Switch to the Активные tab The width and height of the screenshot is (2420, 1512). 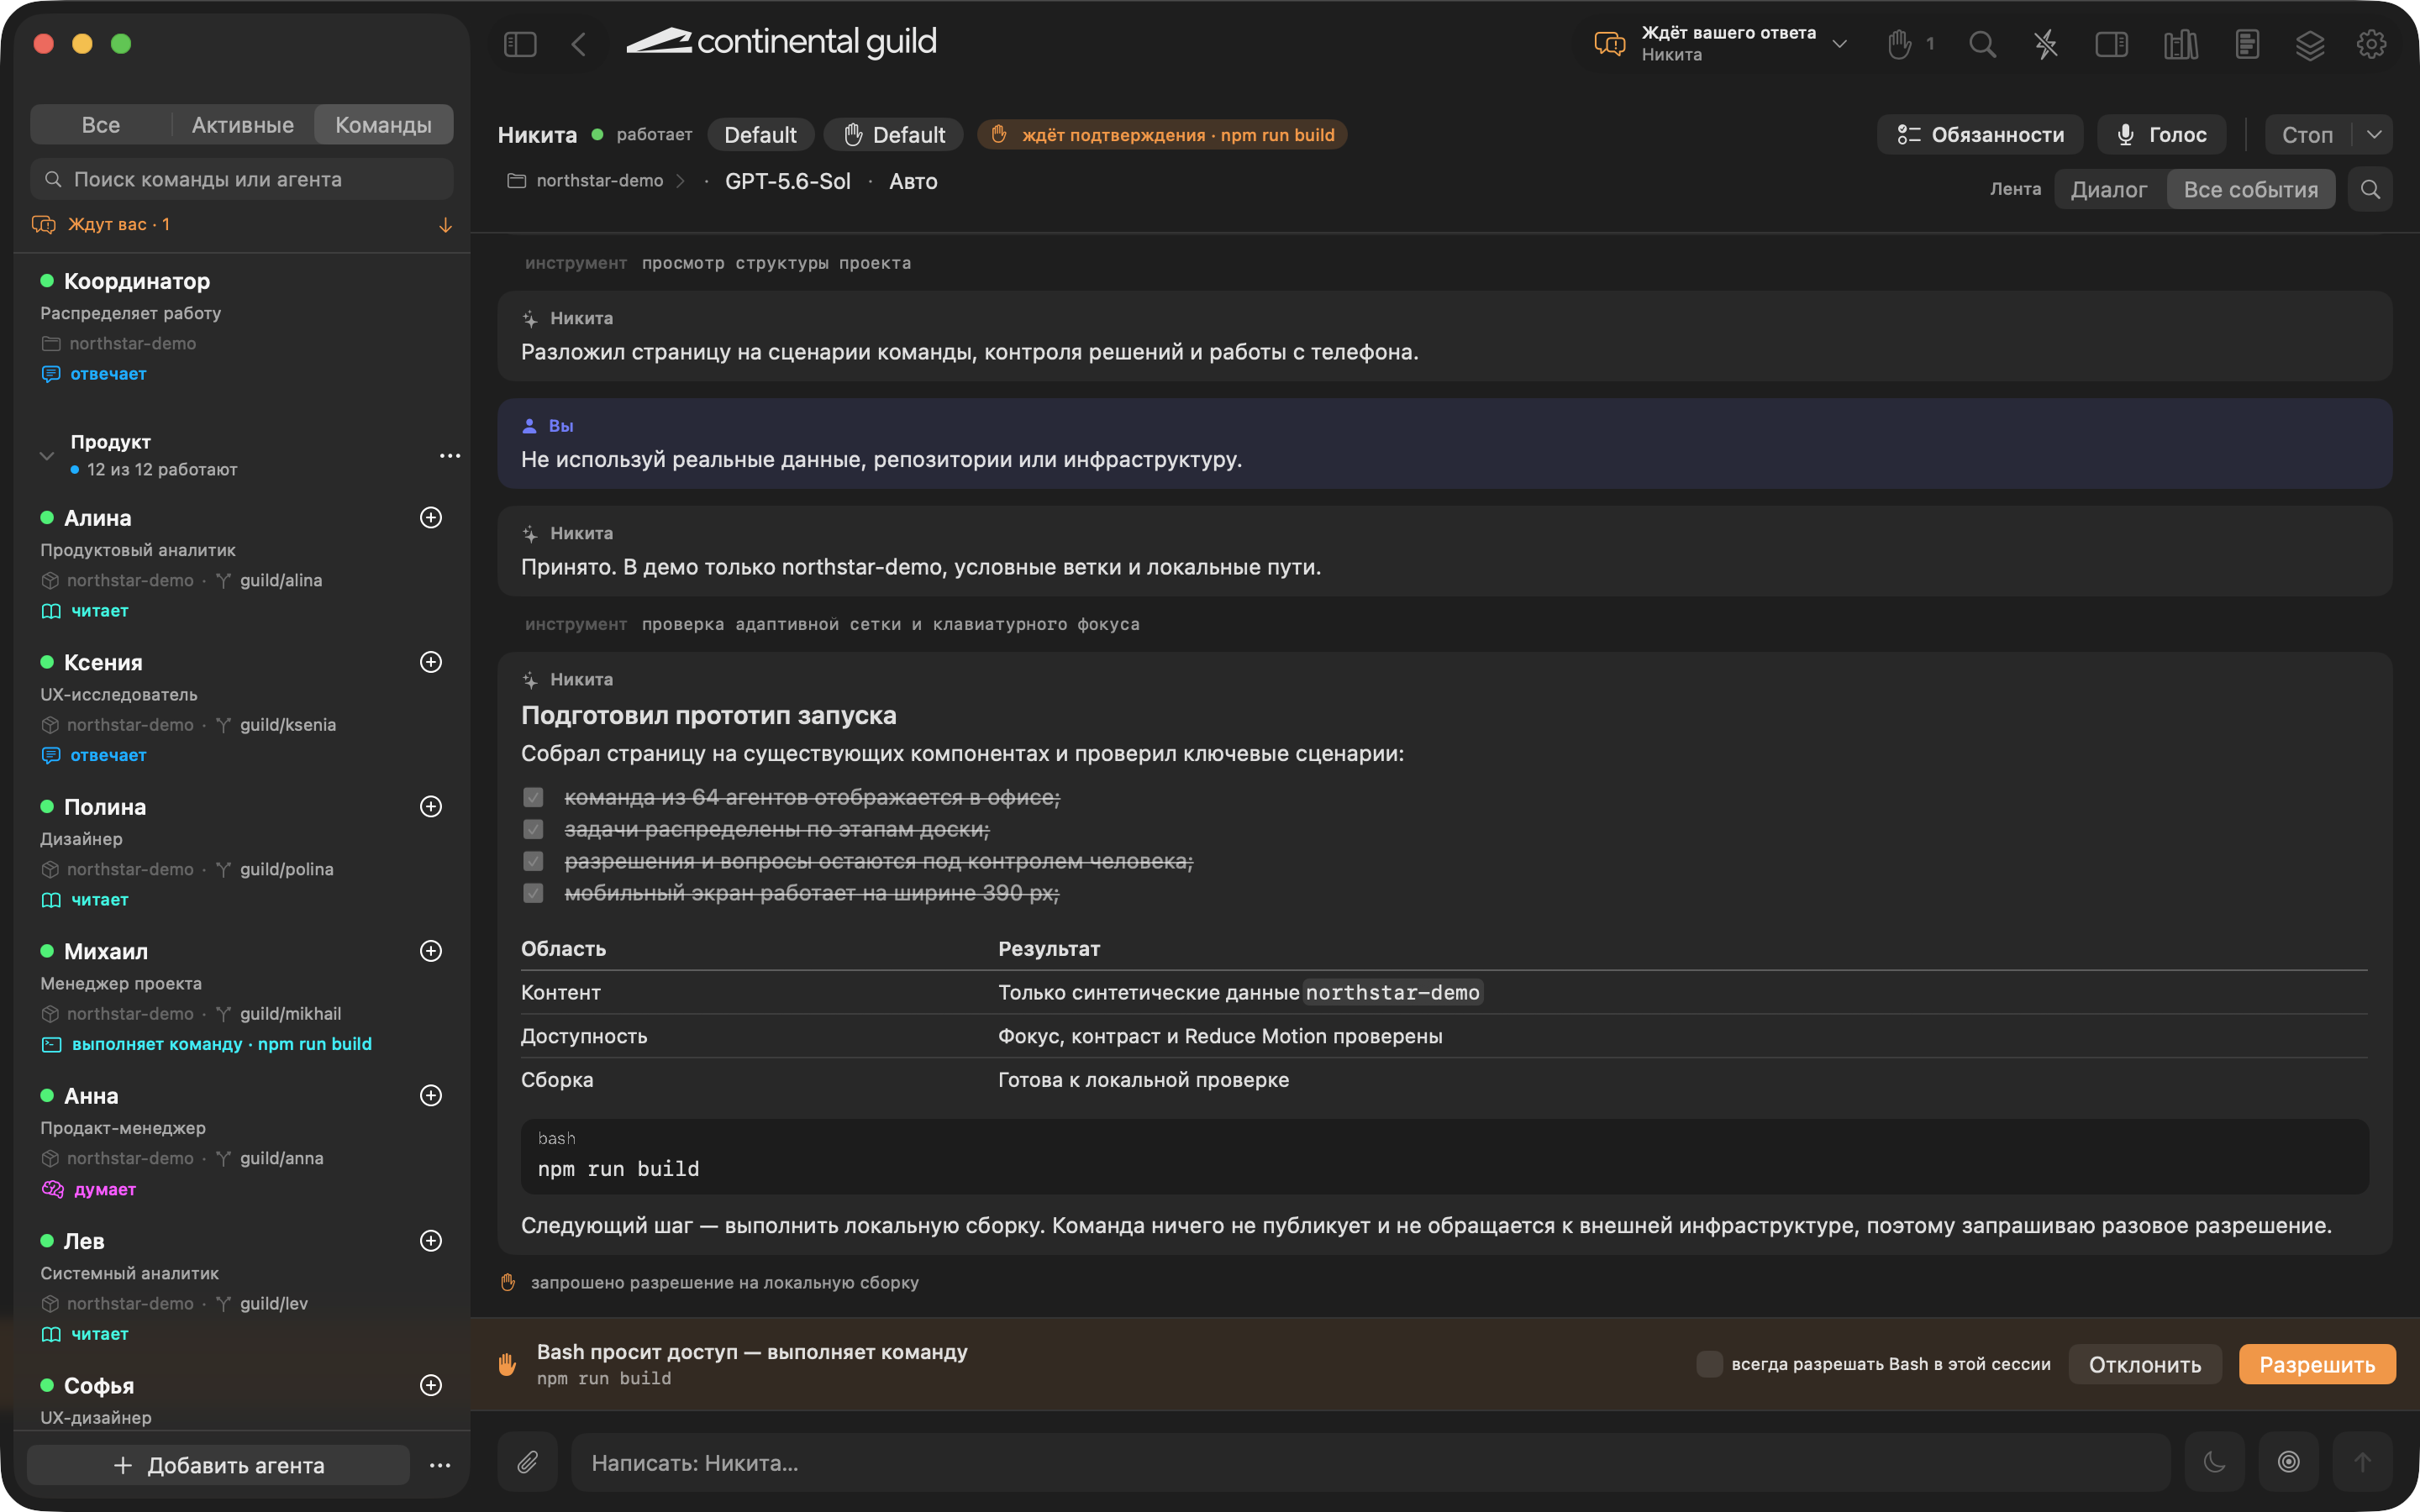pos(243,125)
